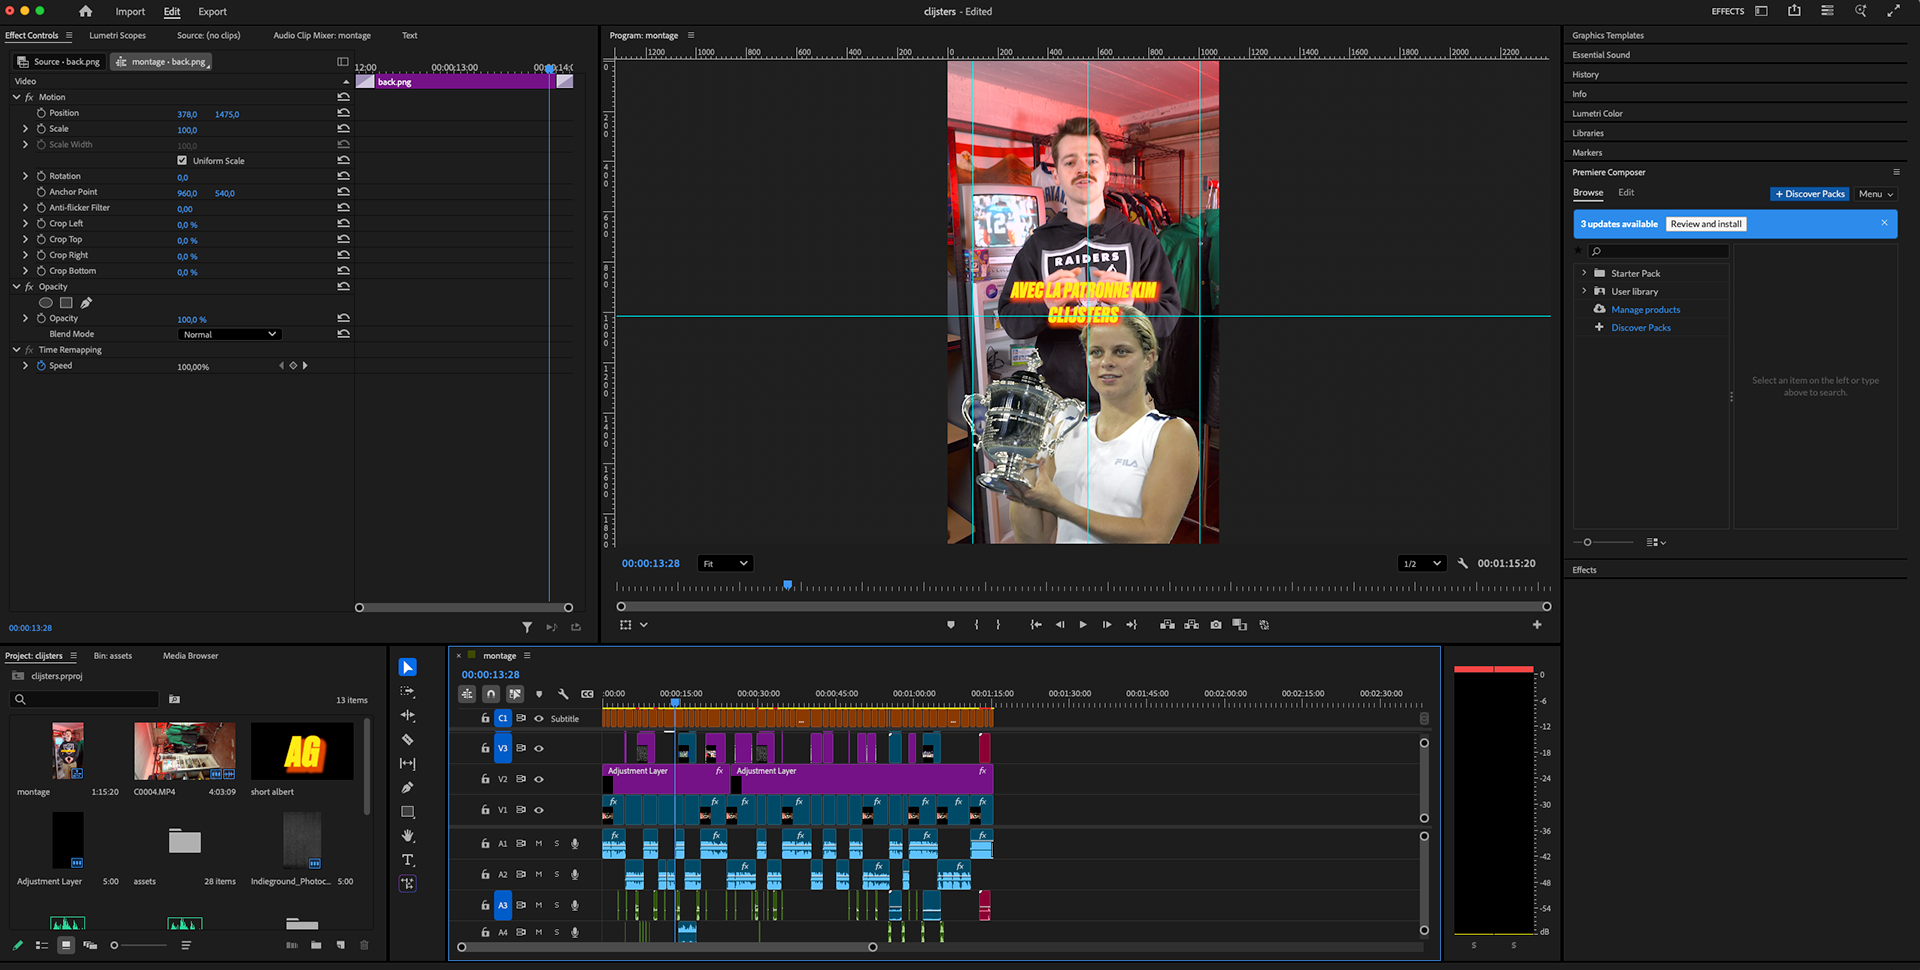Click Rectangle mask tool under Opacity
The height and width of the screenshot is (970, 1920).
tap(66, 302)
